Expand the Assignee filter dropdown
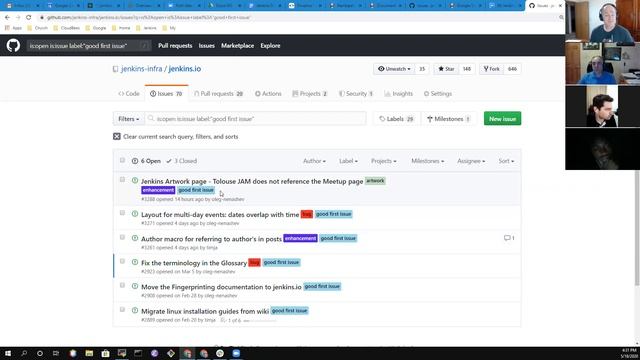 [471, 161]
